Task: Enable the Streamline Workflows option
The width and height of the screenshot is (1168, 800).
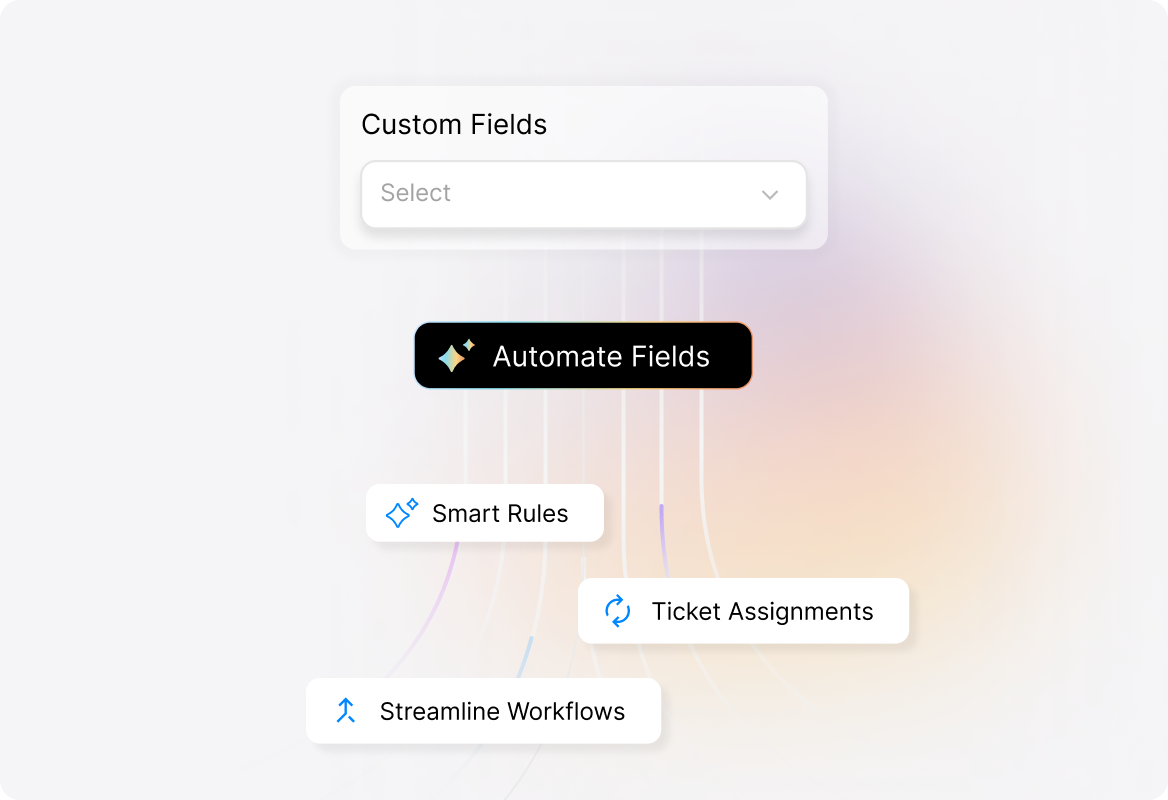Action: click(483, 711)
